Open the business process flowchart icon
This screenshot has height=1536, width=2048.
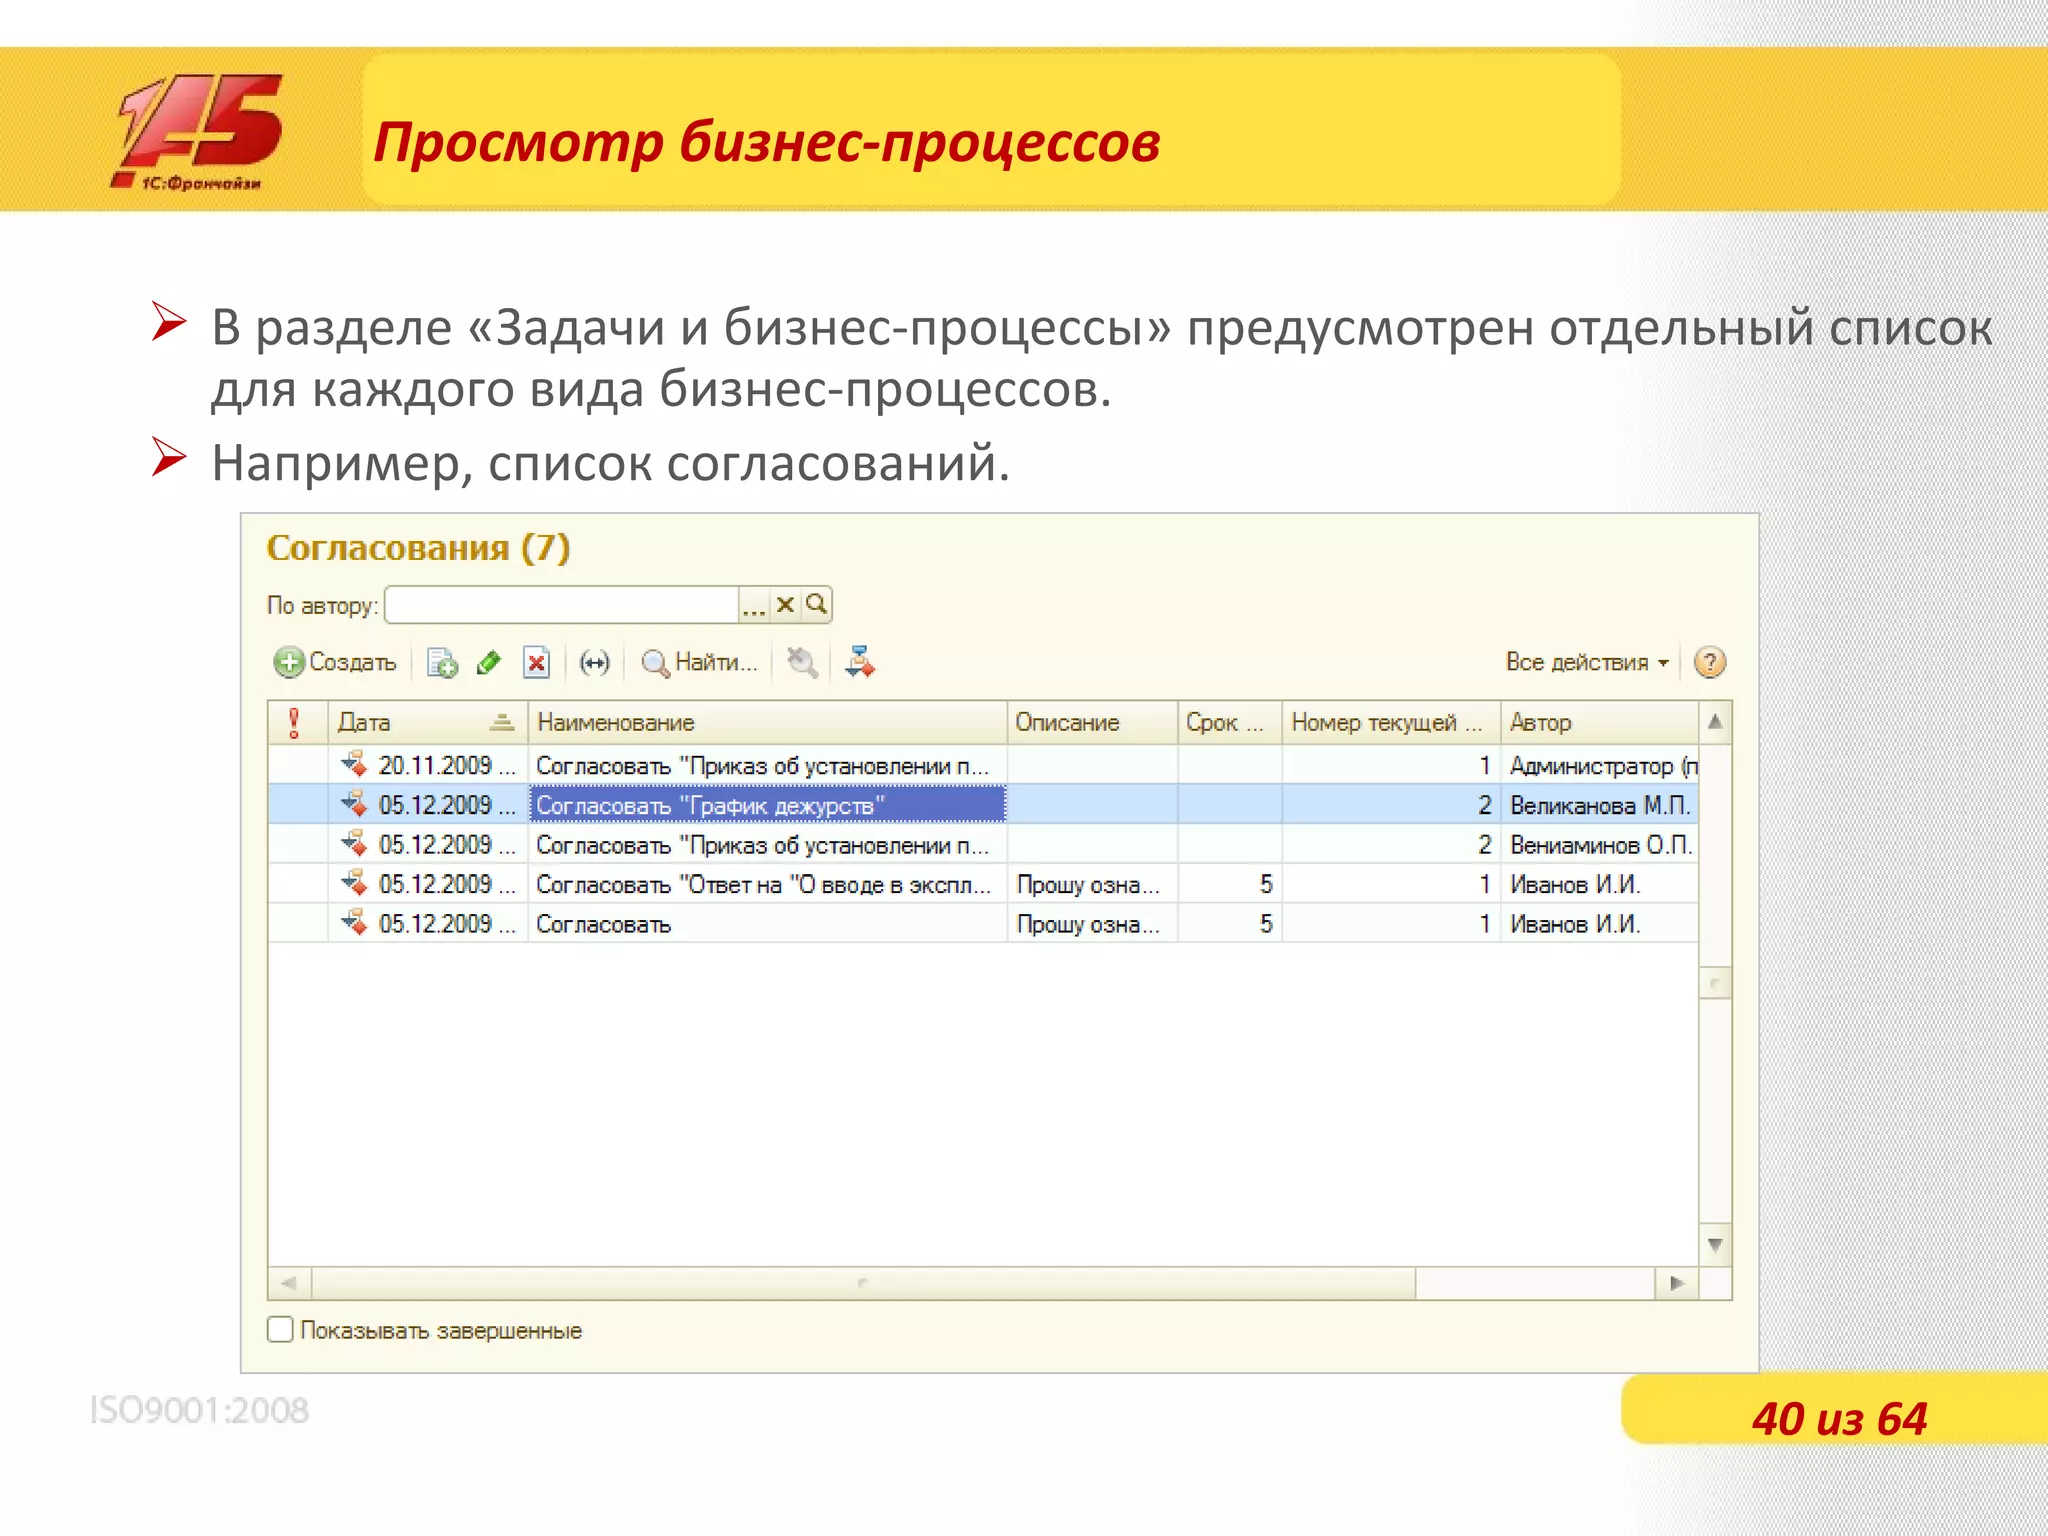pyautogui.click(x=859, y=663)
